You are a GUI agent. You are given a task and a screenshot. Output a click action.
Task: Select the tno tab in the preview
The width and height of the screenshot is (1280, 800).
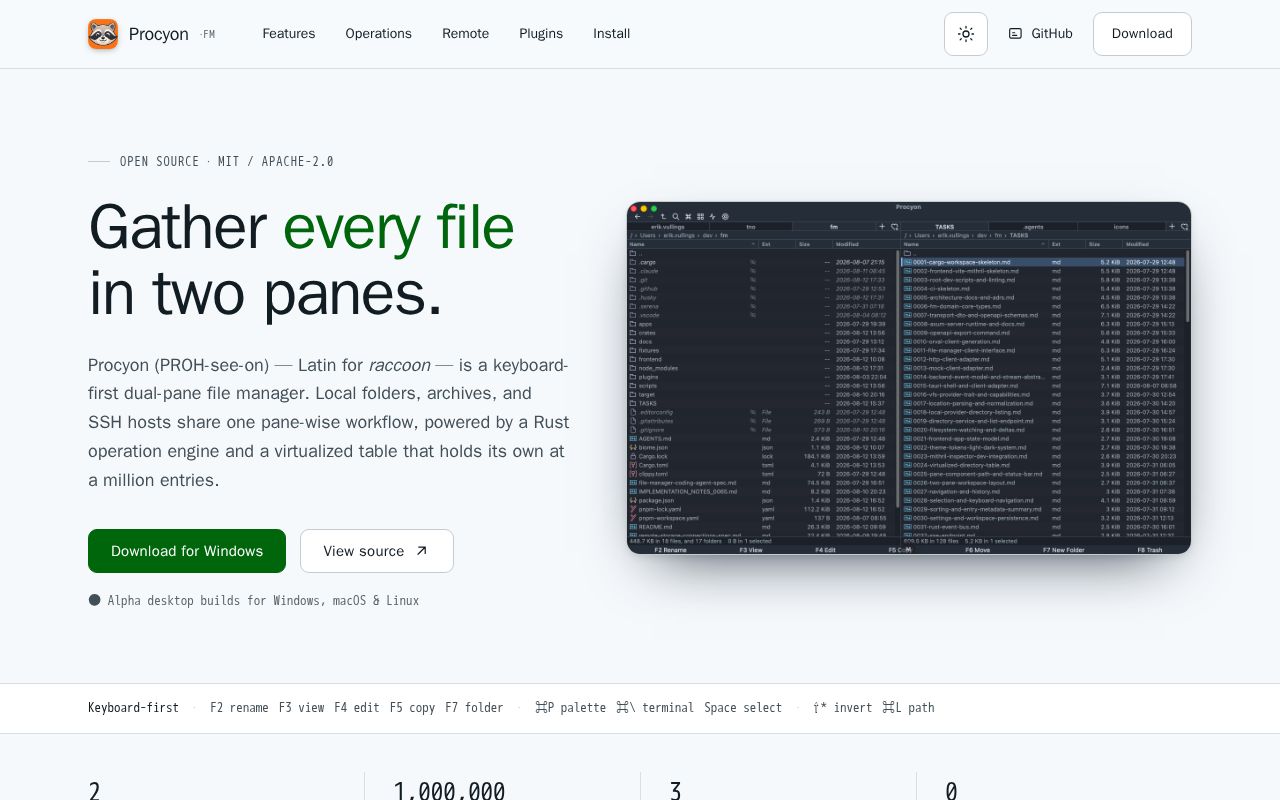click(x=751, y=227)
